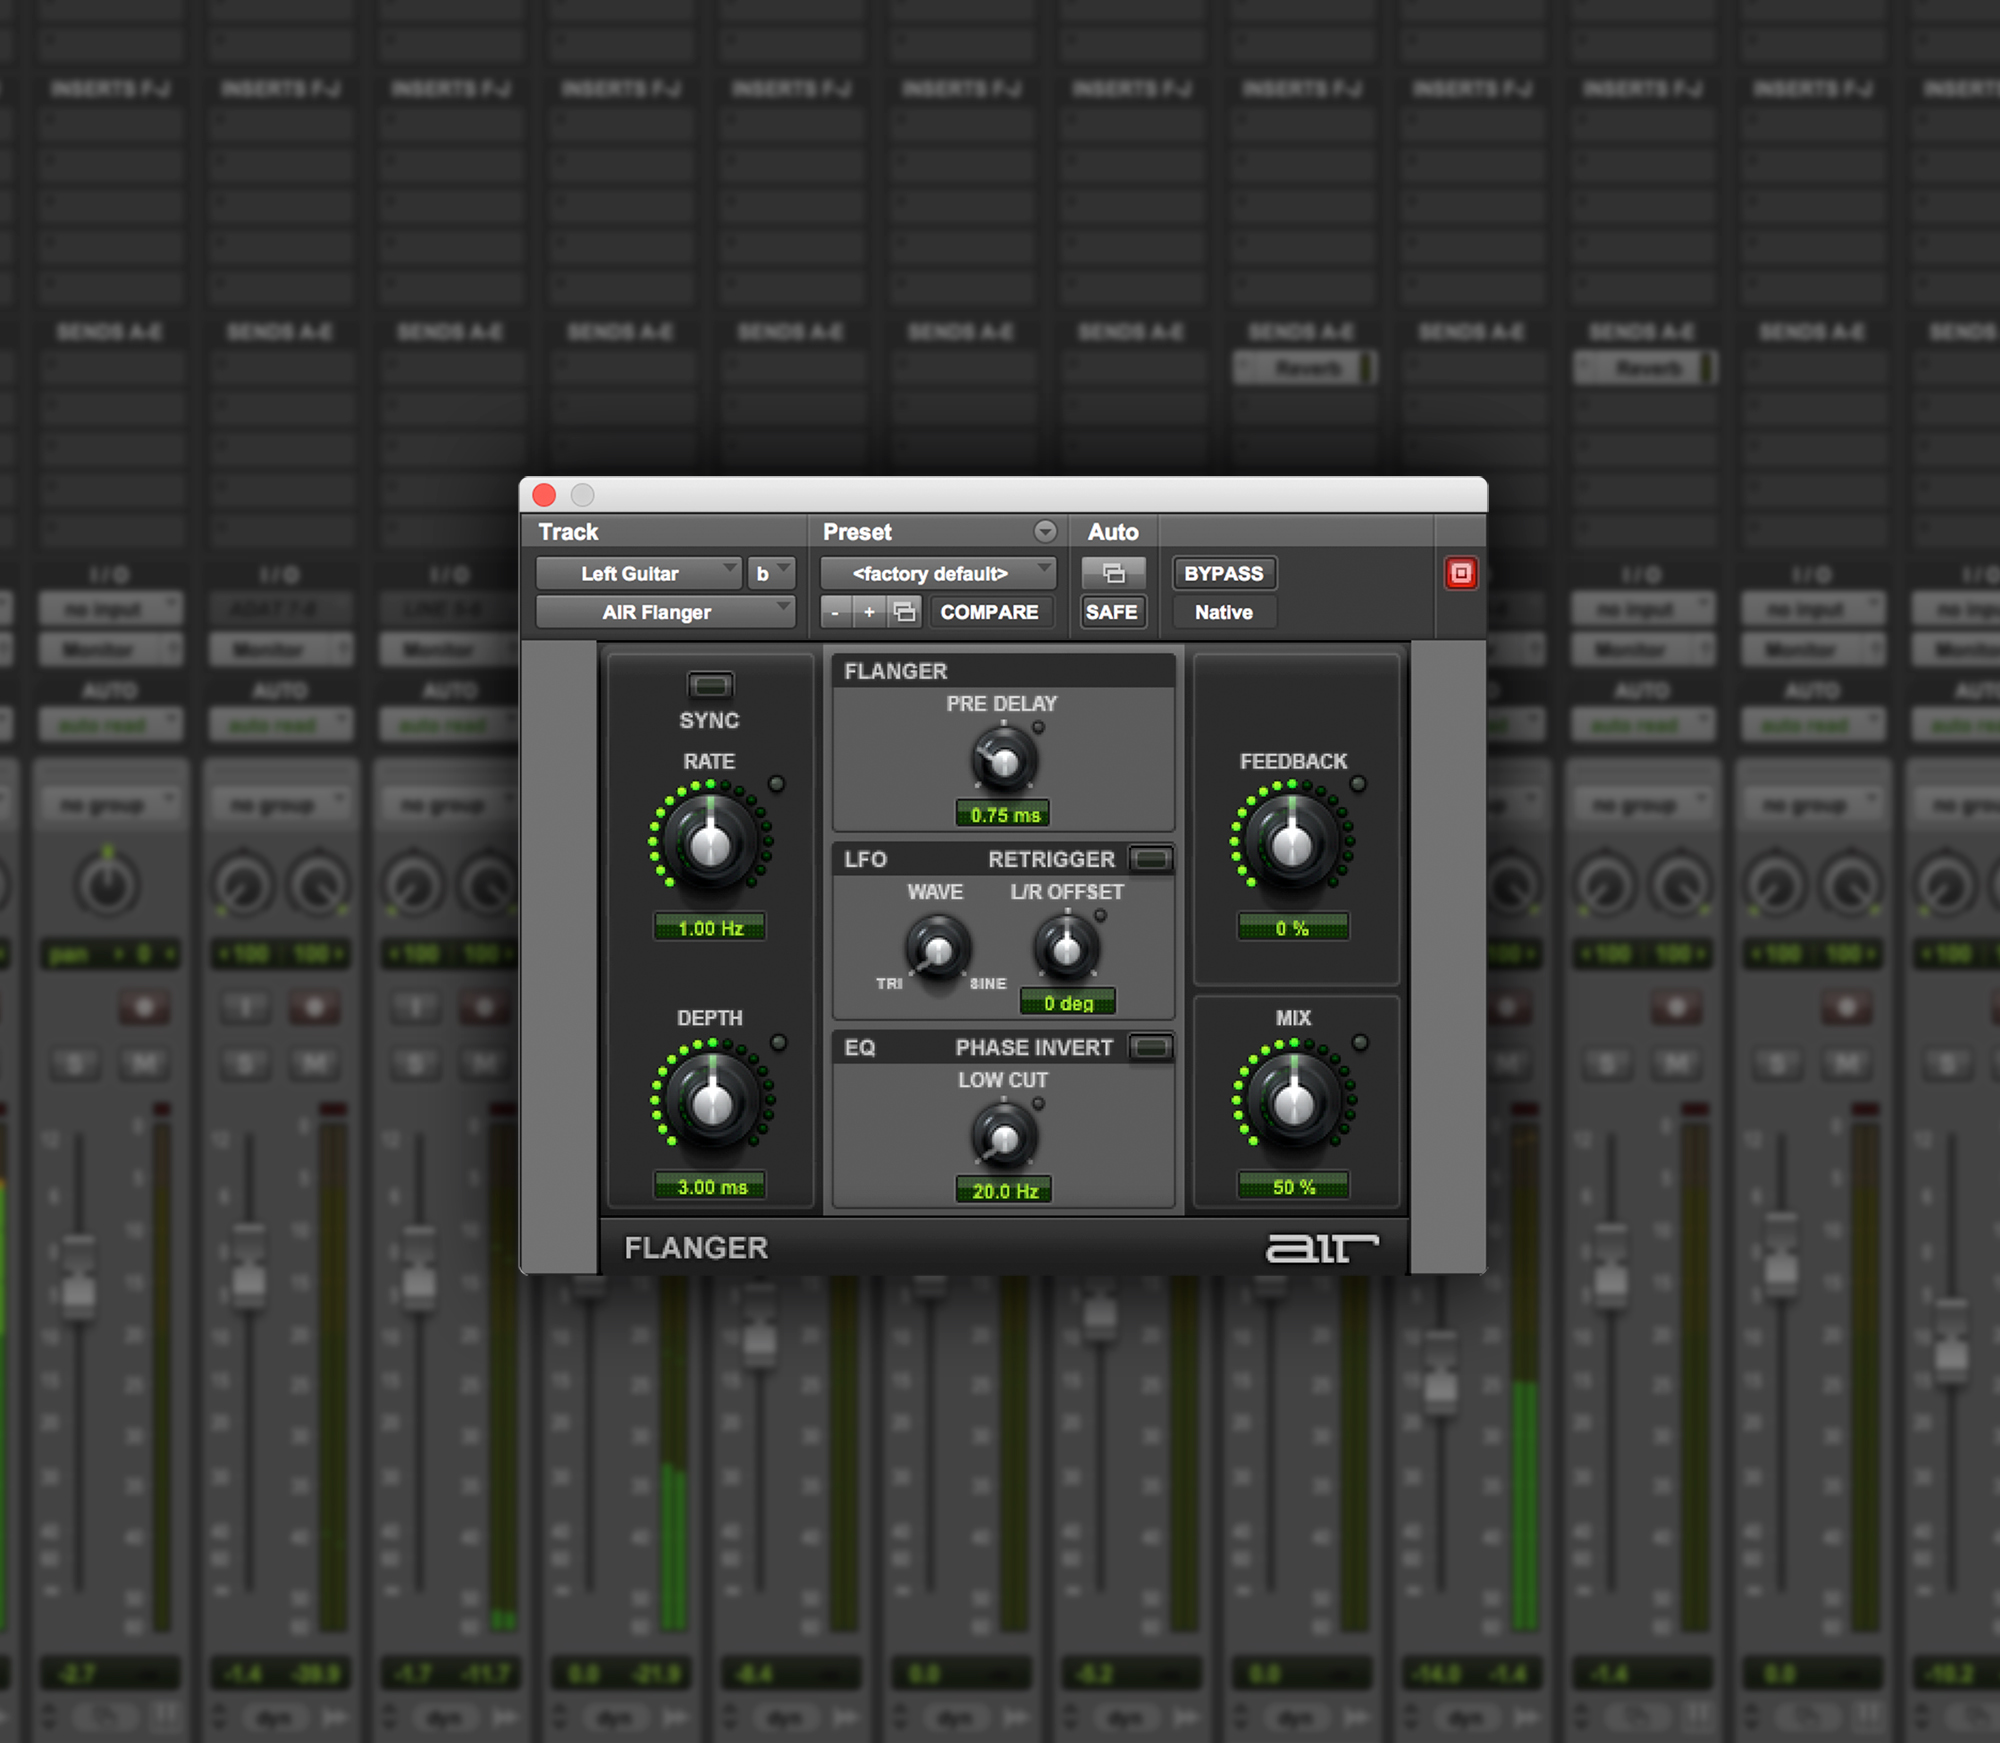The image size is (2000, 1743).
Task: Select the next preset with the plus icon
Action: coord(870,612)
